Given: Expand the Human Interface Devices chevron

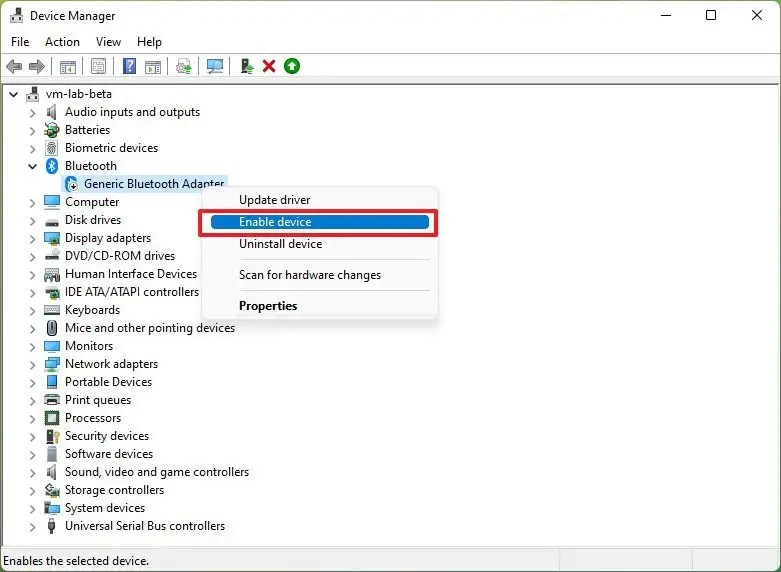Looking at the screenshot, I should tap(32, 275).
